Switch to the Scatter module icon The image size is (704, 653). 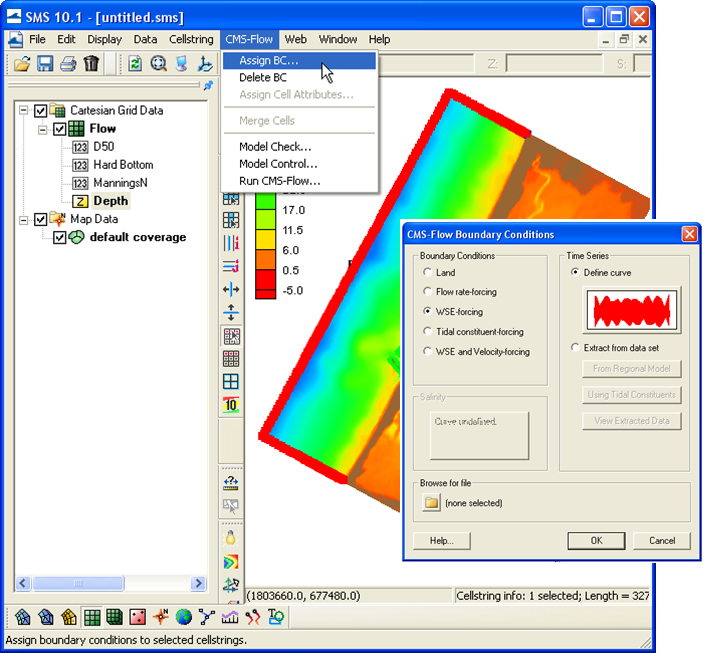(138, 618)
